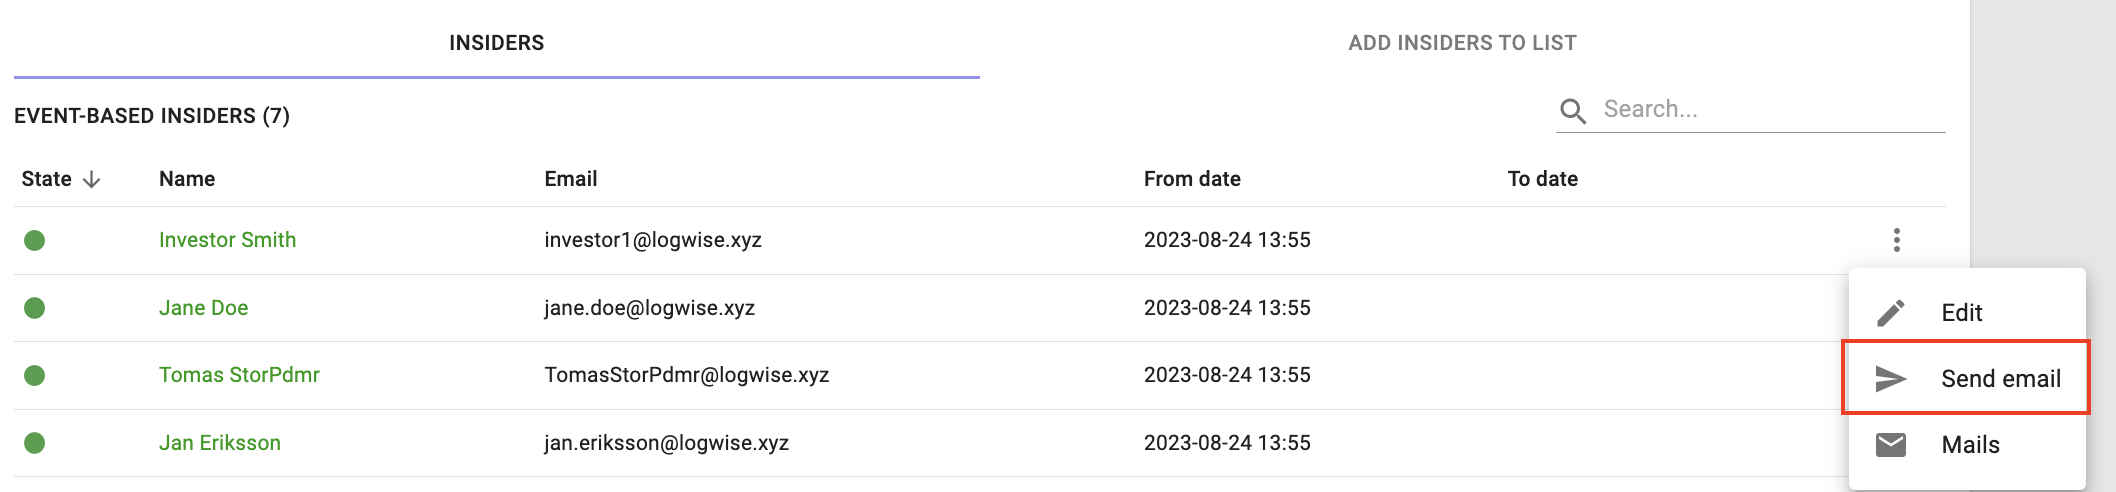
Task: Choose Edit in the context menu
Action: point(1966,313)
